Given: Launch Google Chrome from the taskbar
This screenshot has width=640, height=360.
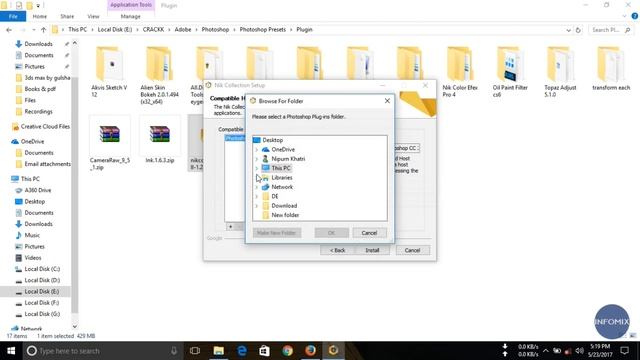Looking at the screenshot, I should coord(287,351).
